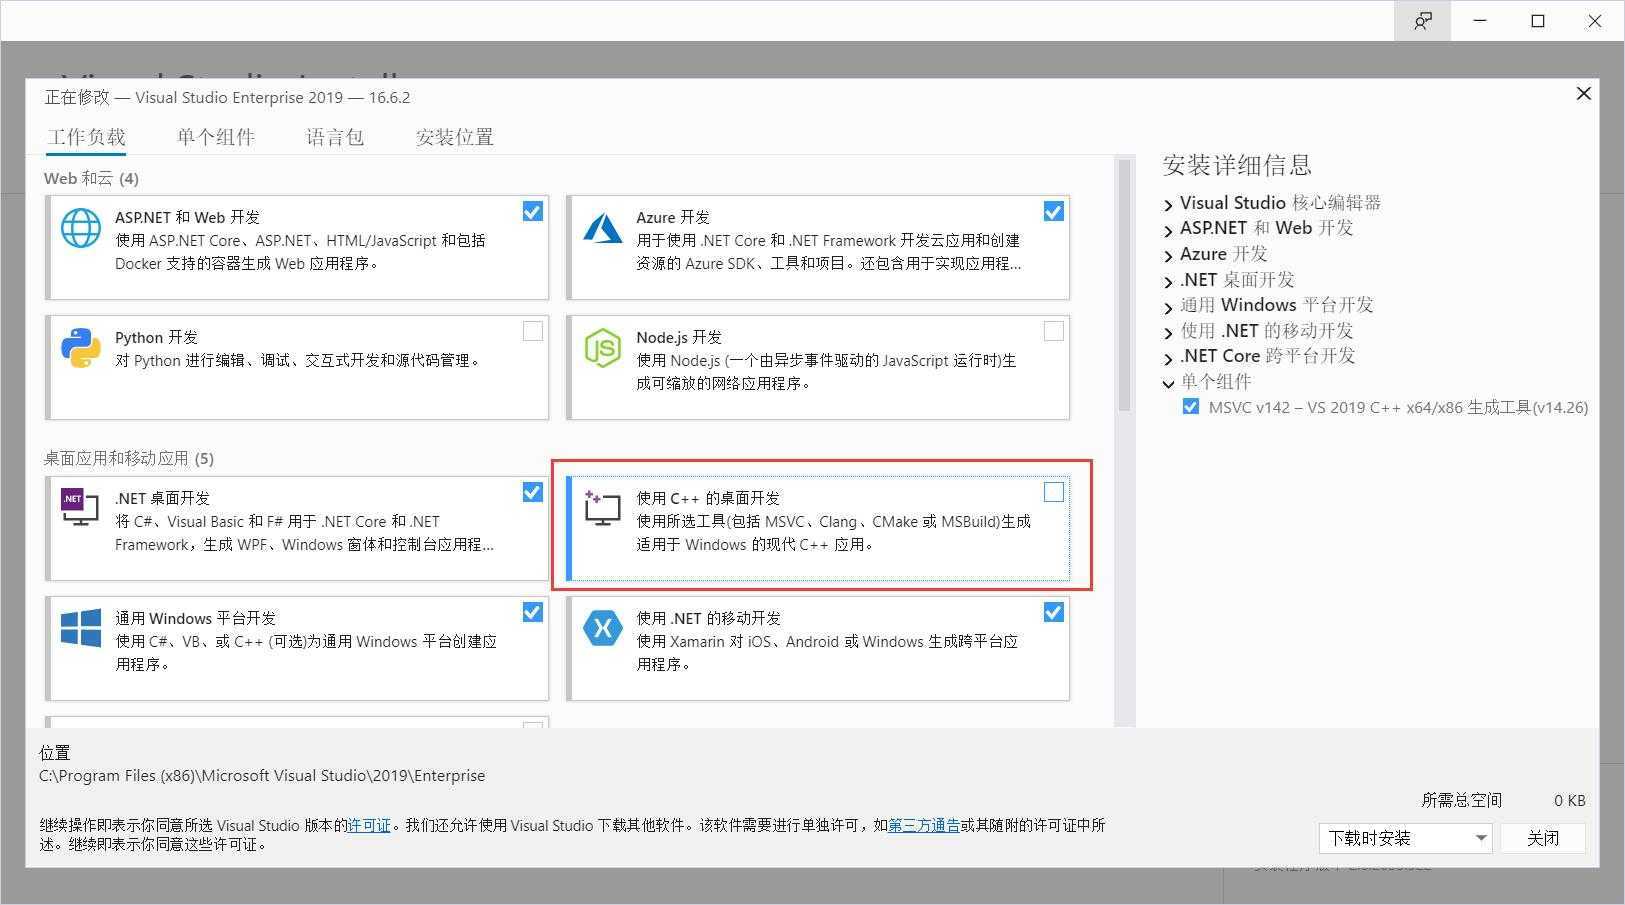Collapse 单个组件 section
The image size is (1625, 905).
coord(1168,383)
